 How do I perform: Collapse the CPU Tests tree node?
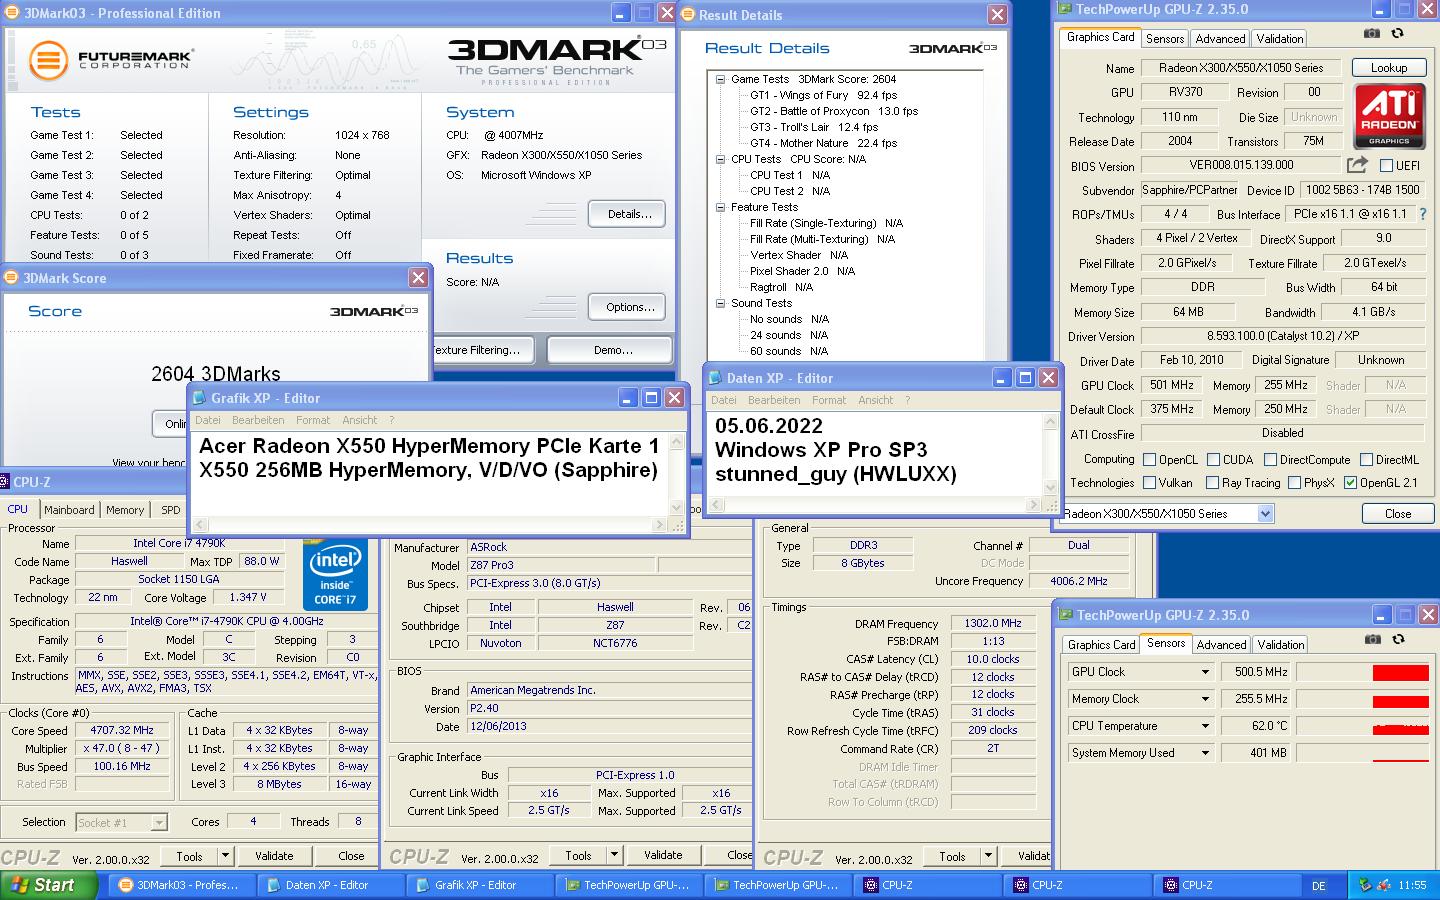720,159
